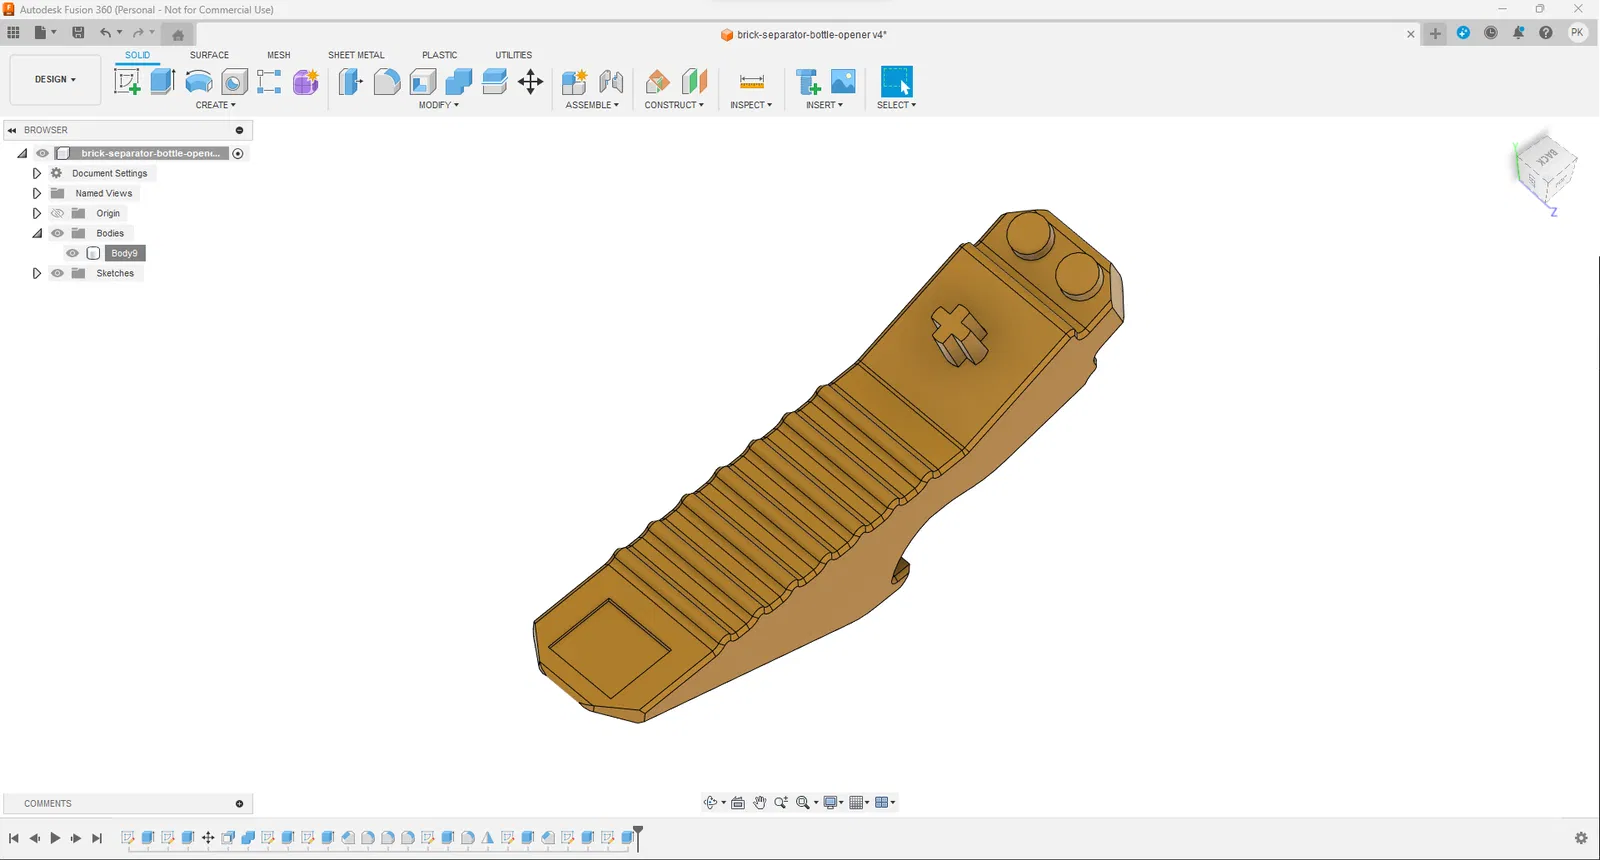Select the Combine tool in the toolbar
This screenshot has height=860, width=1600.
tap(459, 82)
